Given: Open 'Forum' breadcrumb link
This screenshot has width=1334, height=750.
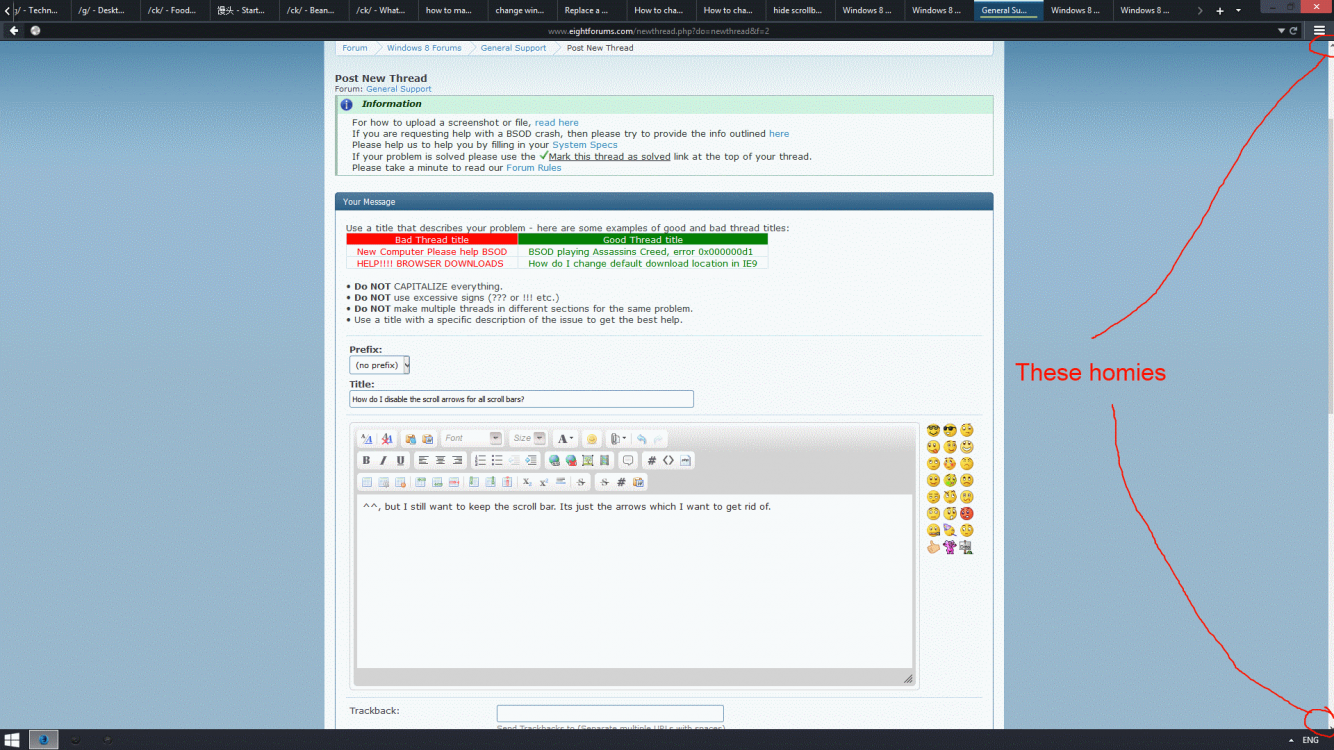Looking at the screenshot, I should tap(355, 48).
